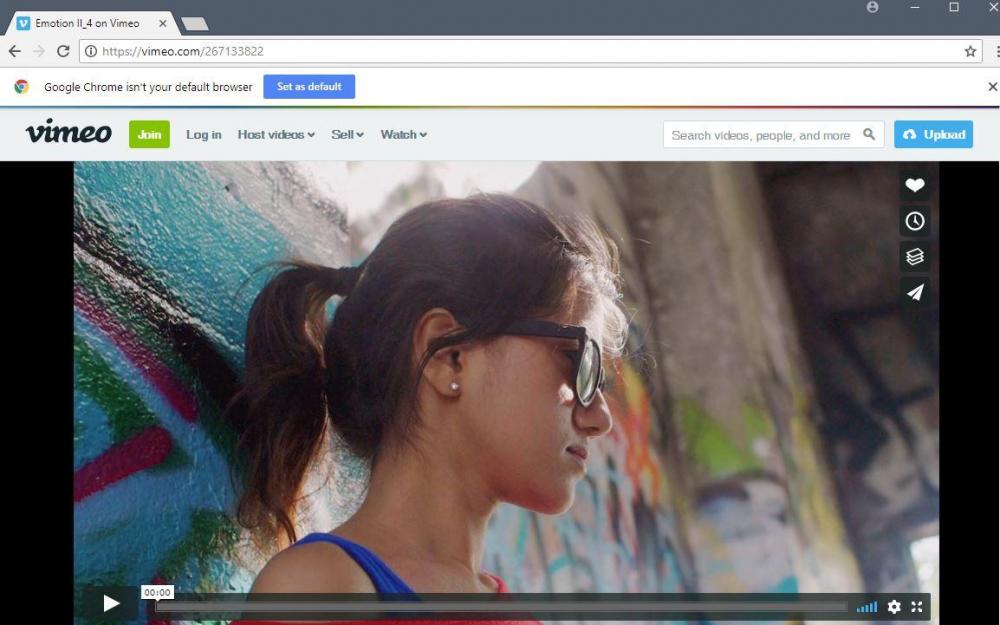This screenshot has width=1000, height=625.
Task: Open the Chrome menu with three dots
Action: click(995, 51)
